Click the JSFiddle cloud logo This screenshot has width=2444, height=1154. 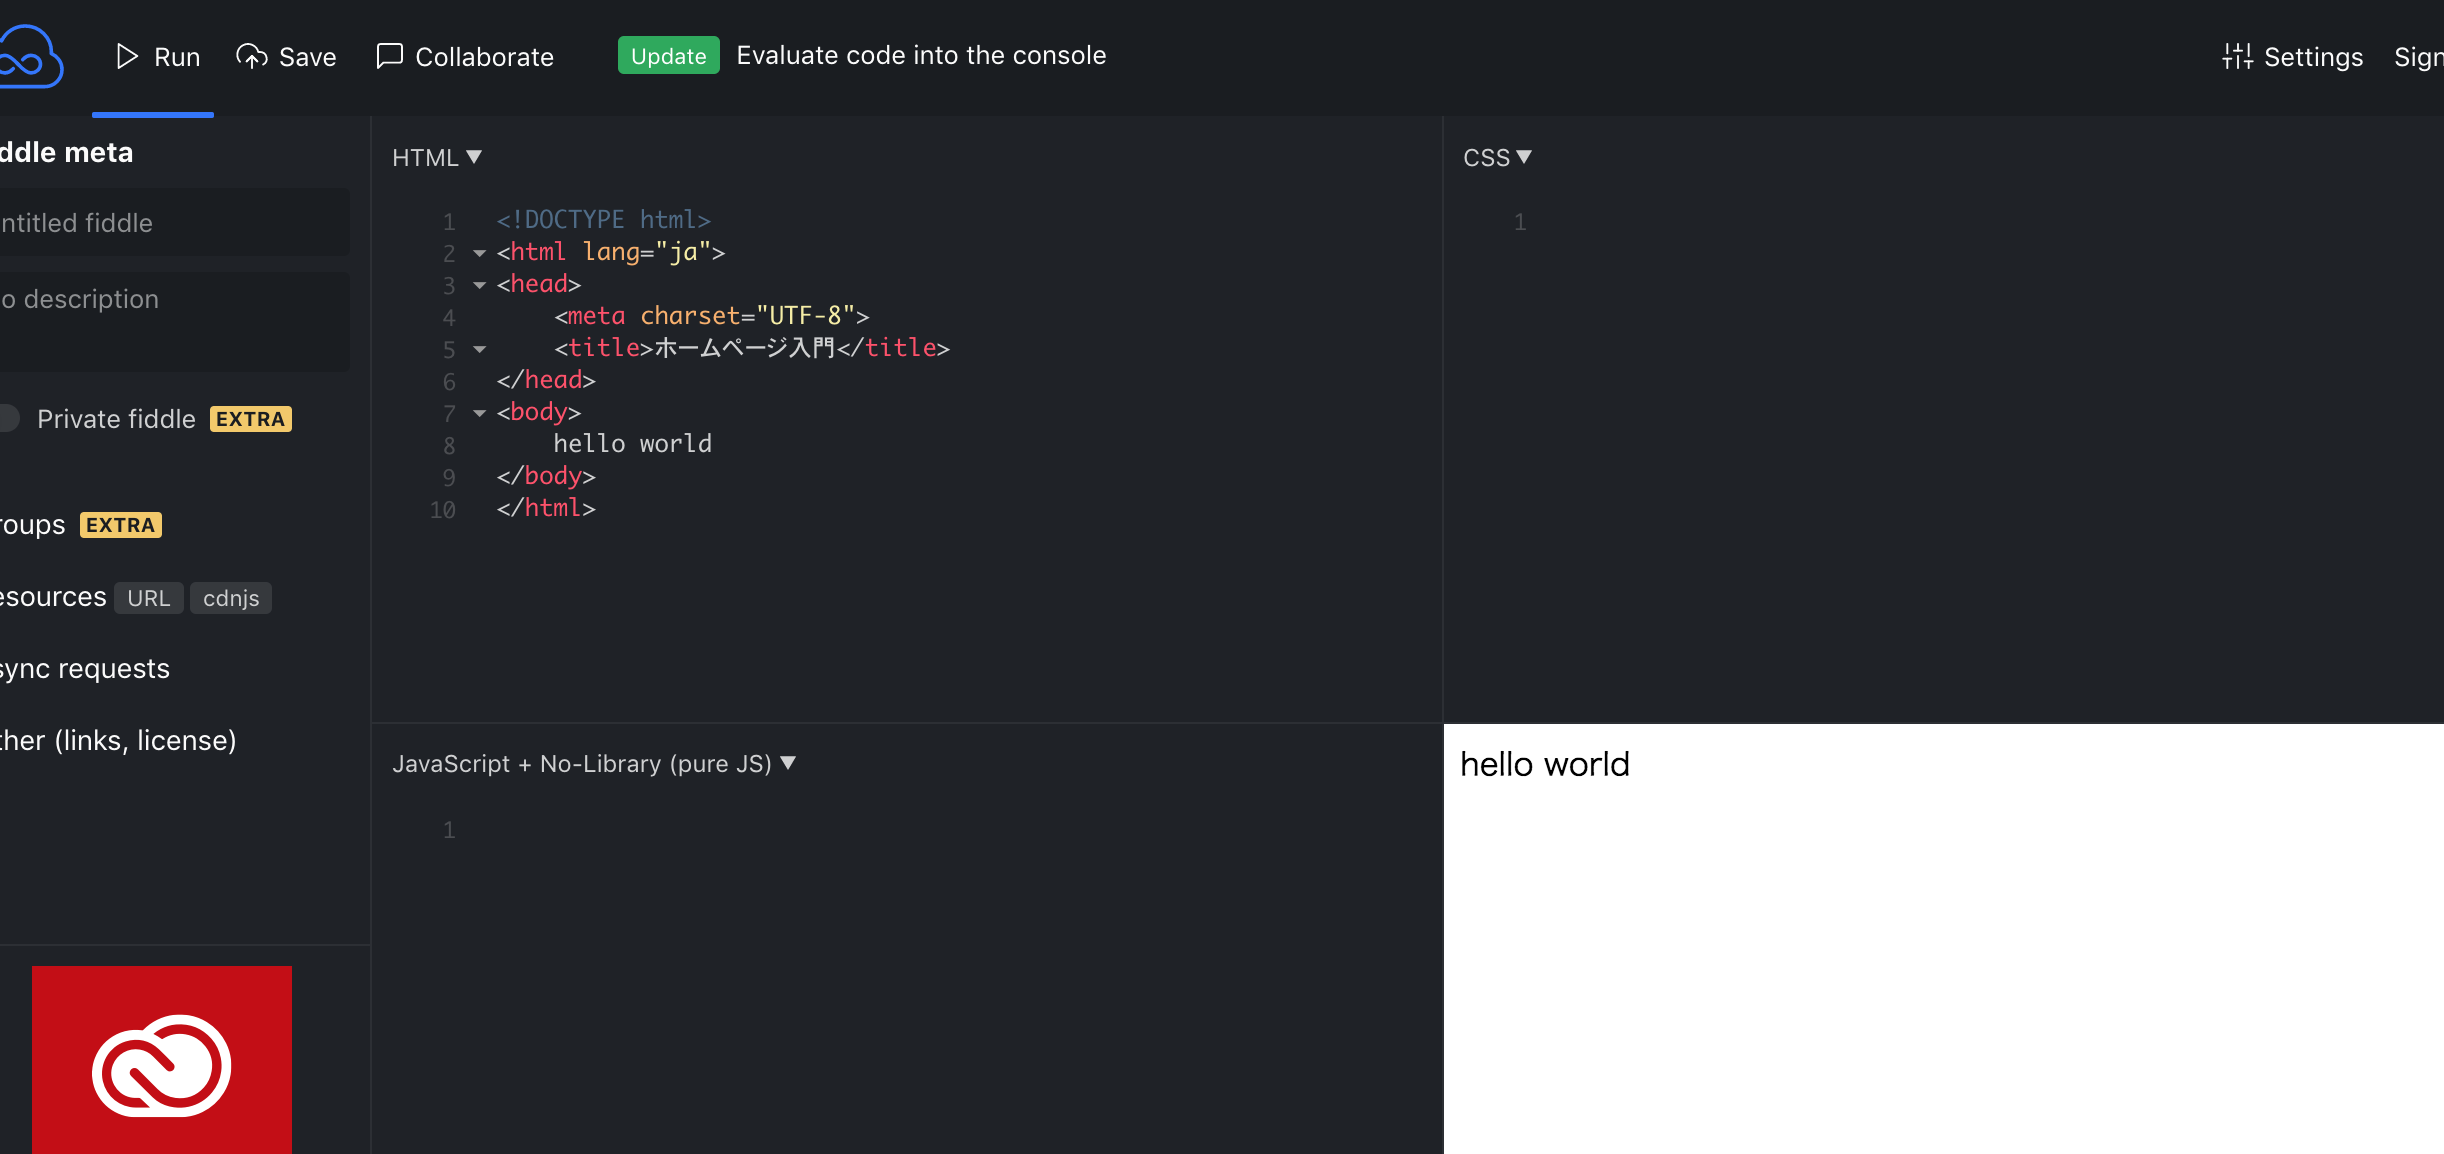[x=30, y=57]
